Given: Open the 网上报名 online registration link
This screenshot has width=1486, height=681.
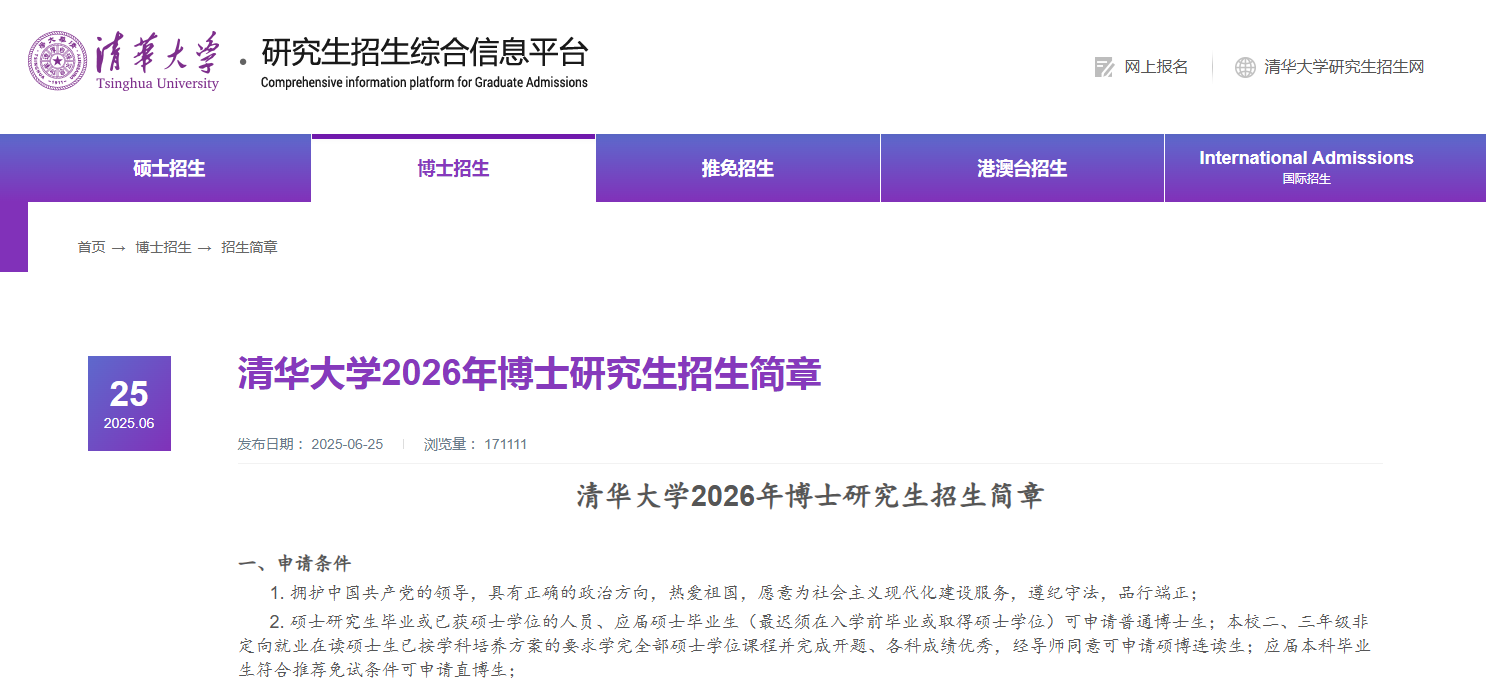Looking at the screenshot, I should tap(1156, 67).
